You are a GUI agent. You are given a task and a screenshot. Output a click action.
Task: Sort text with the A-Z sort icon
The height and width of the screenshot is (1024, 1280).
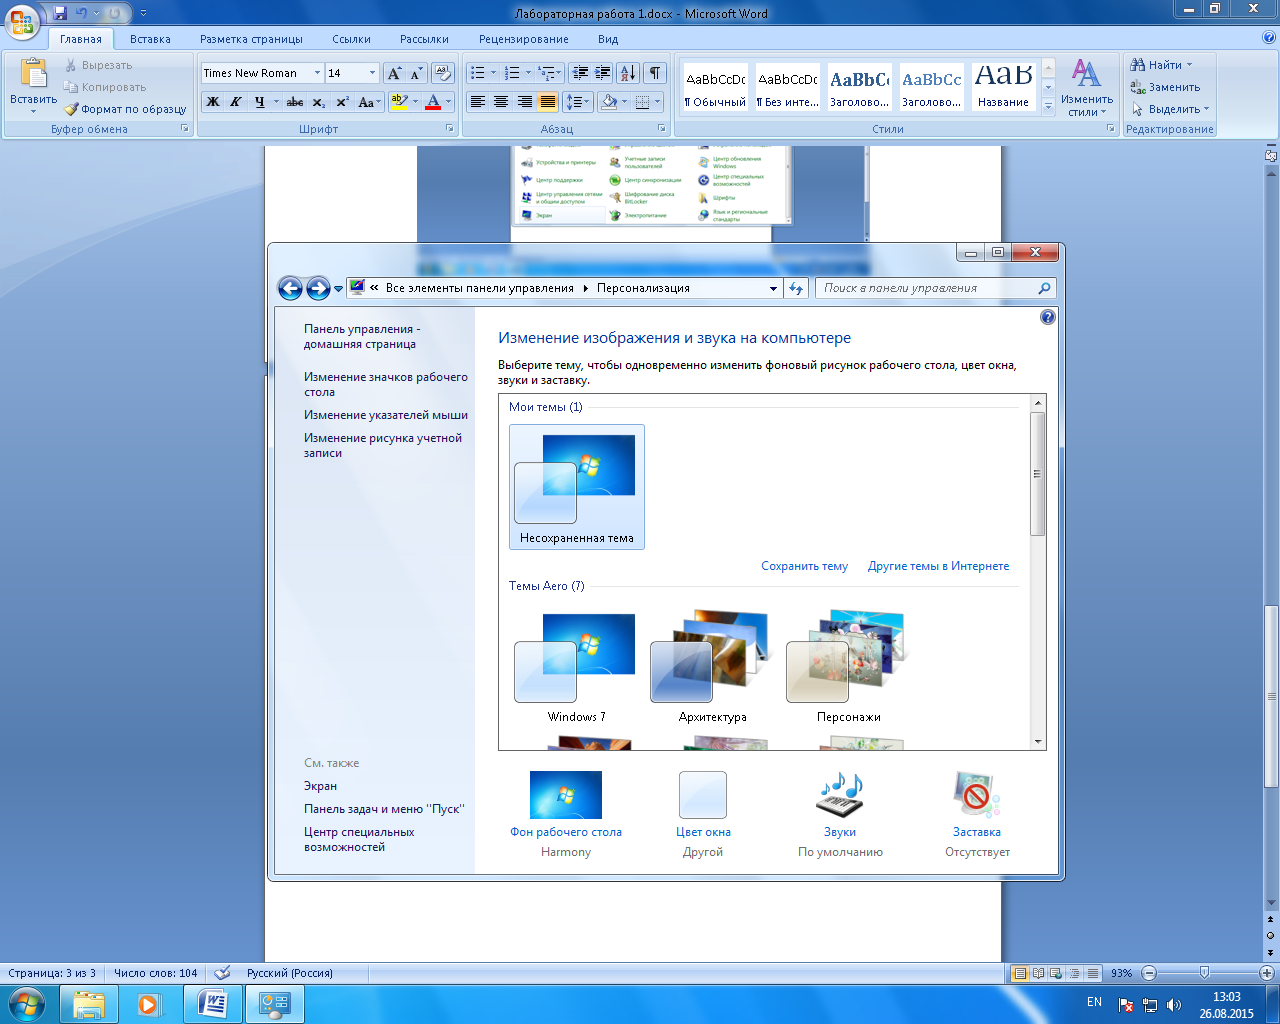click(x=628, y=73)
